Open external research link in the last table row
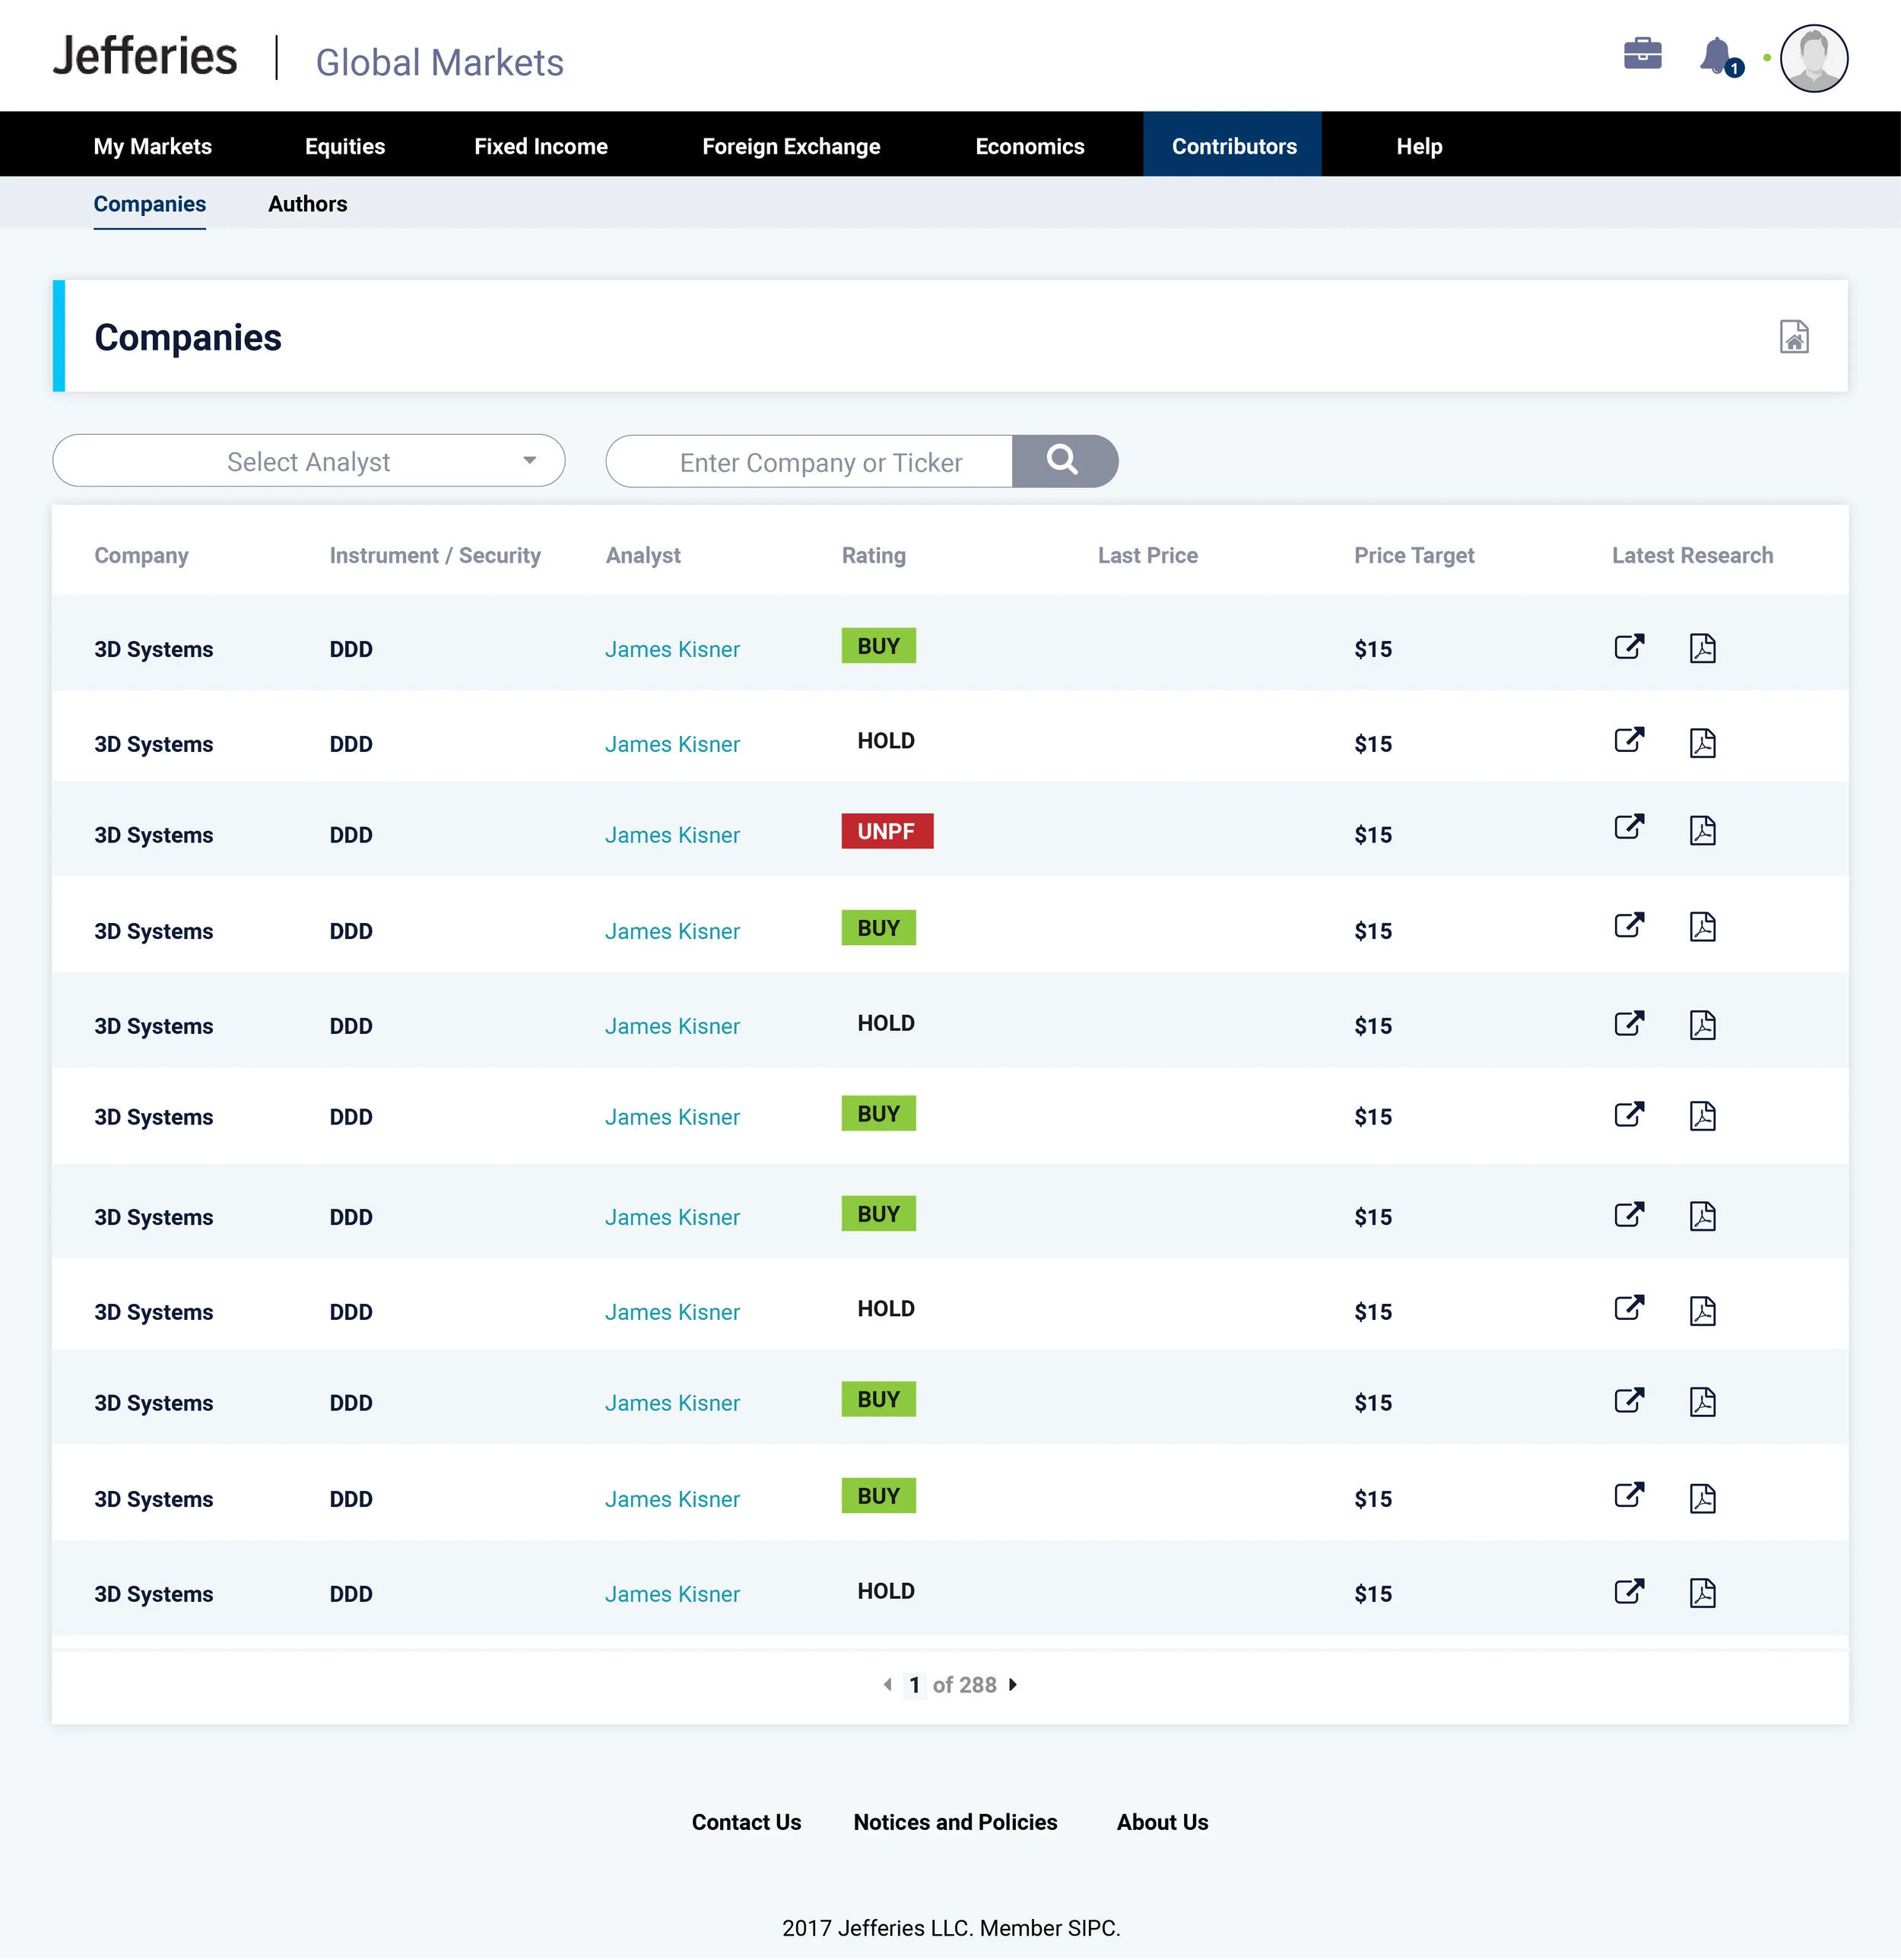 (1629, 1591)
